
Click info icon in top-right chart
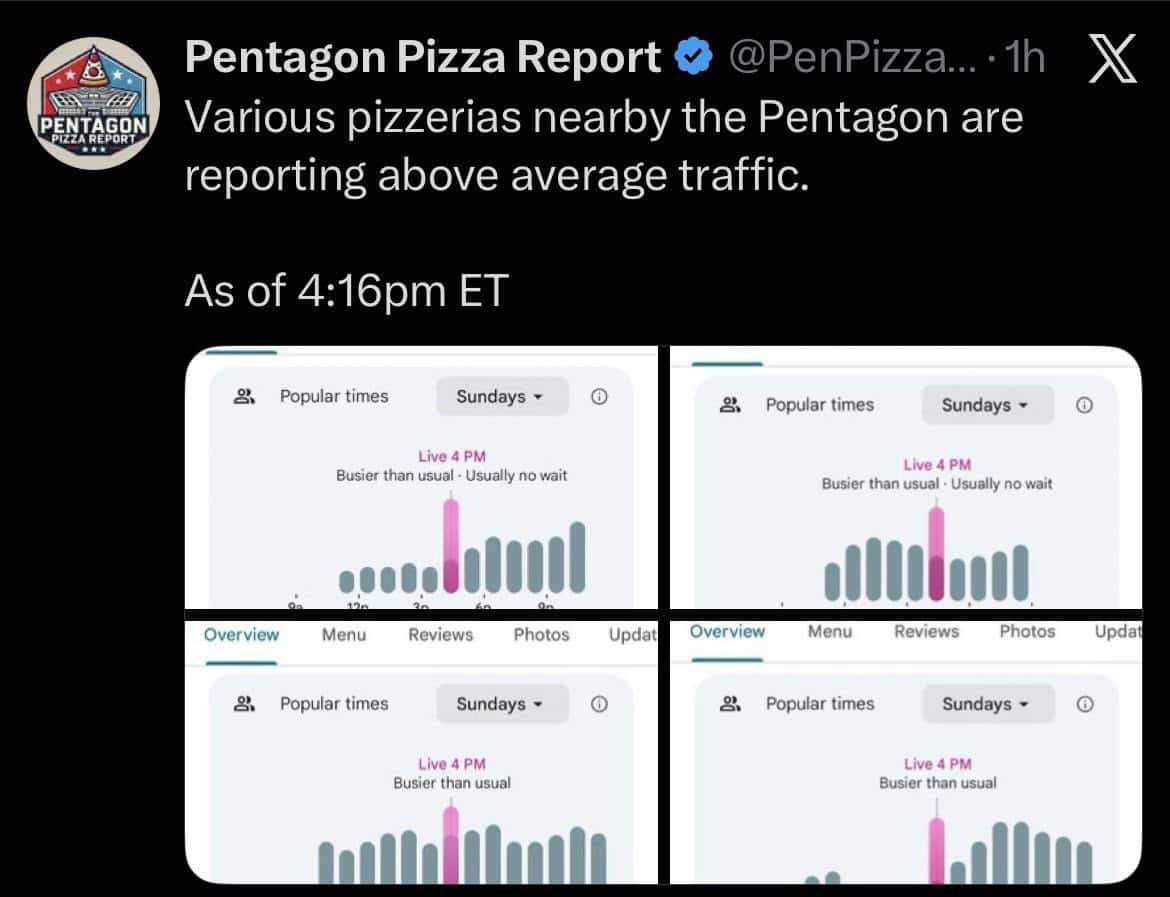point(1084,405)
